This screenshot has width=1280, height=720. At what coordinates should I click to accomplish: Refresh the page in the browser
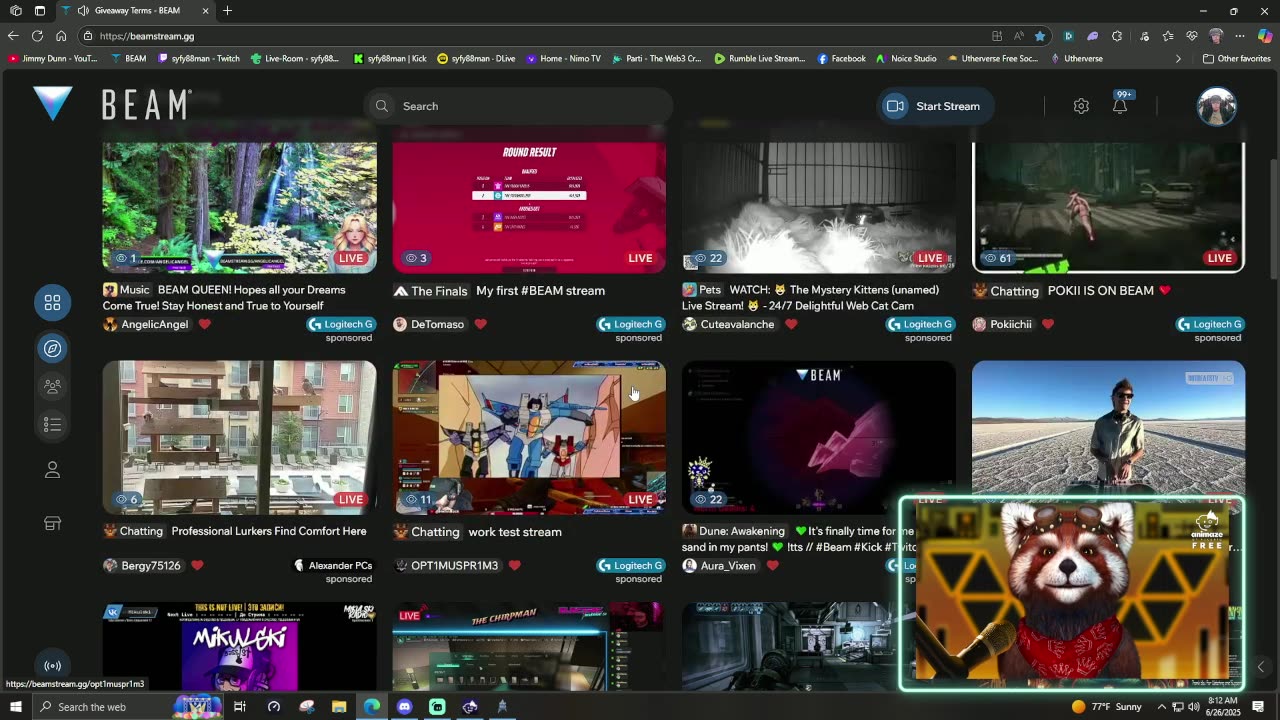pyautogui.click(x=37, y=36)
